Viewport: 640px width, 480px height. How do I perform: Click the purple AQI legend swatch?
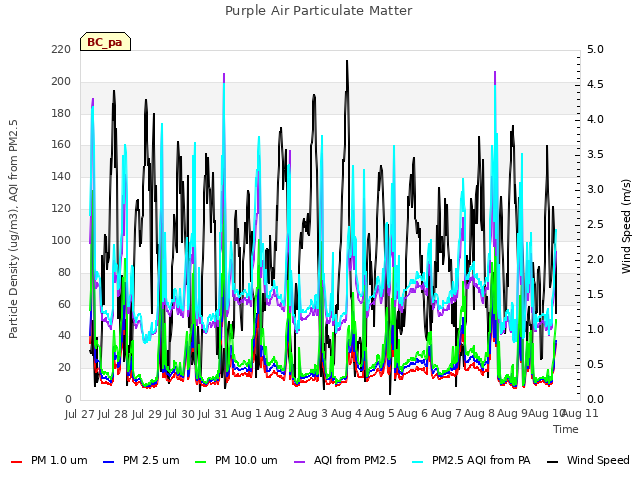(x=300, y=462)
